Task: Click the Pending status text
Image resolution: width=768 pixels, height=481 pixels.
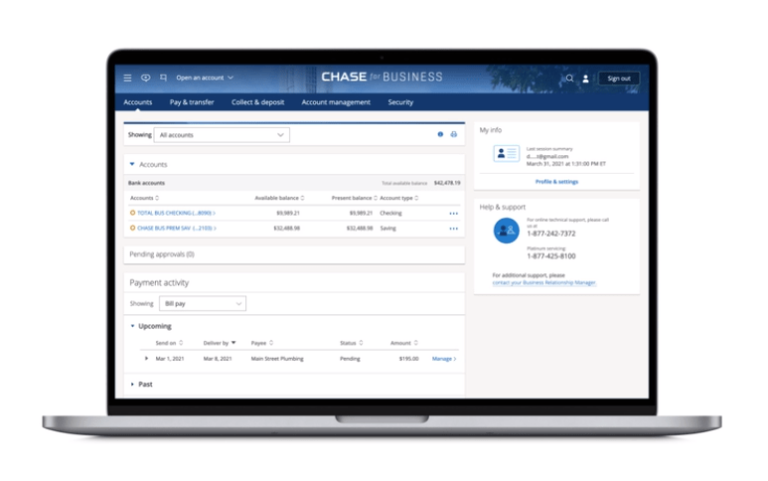Action: (350, 359)
